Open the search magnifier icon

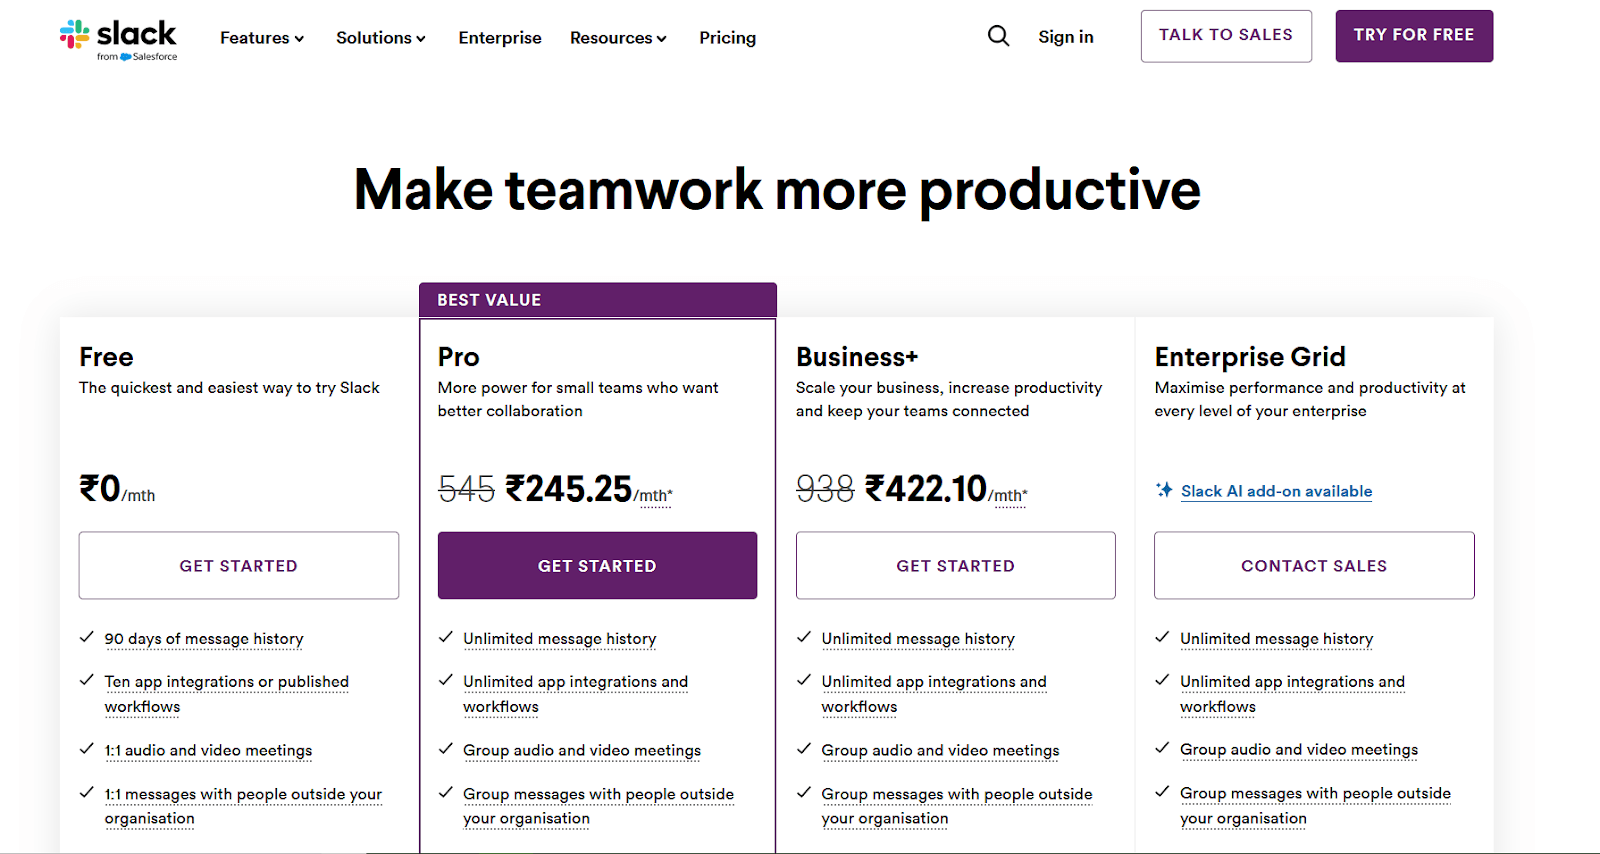(x=998, y=37)
